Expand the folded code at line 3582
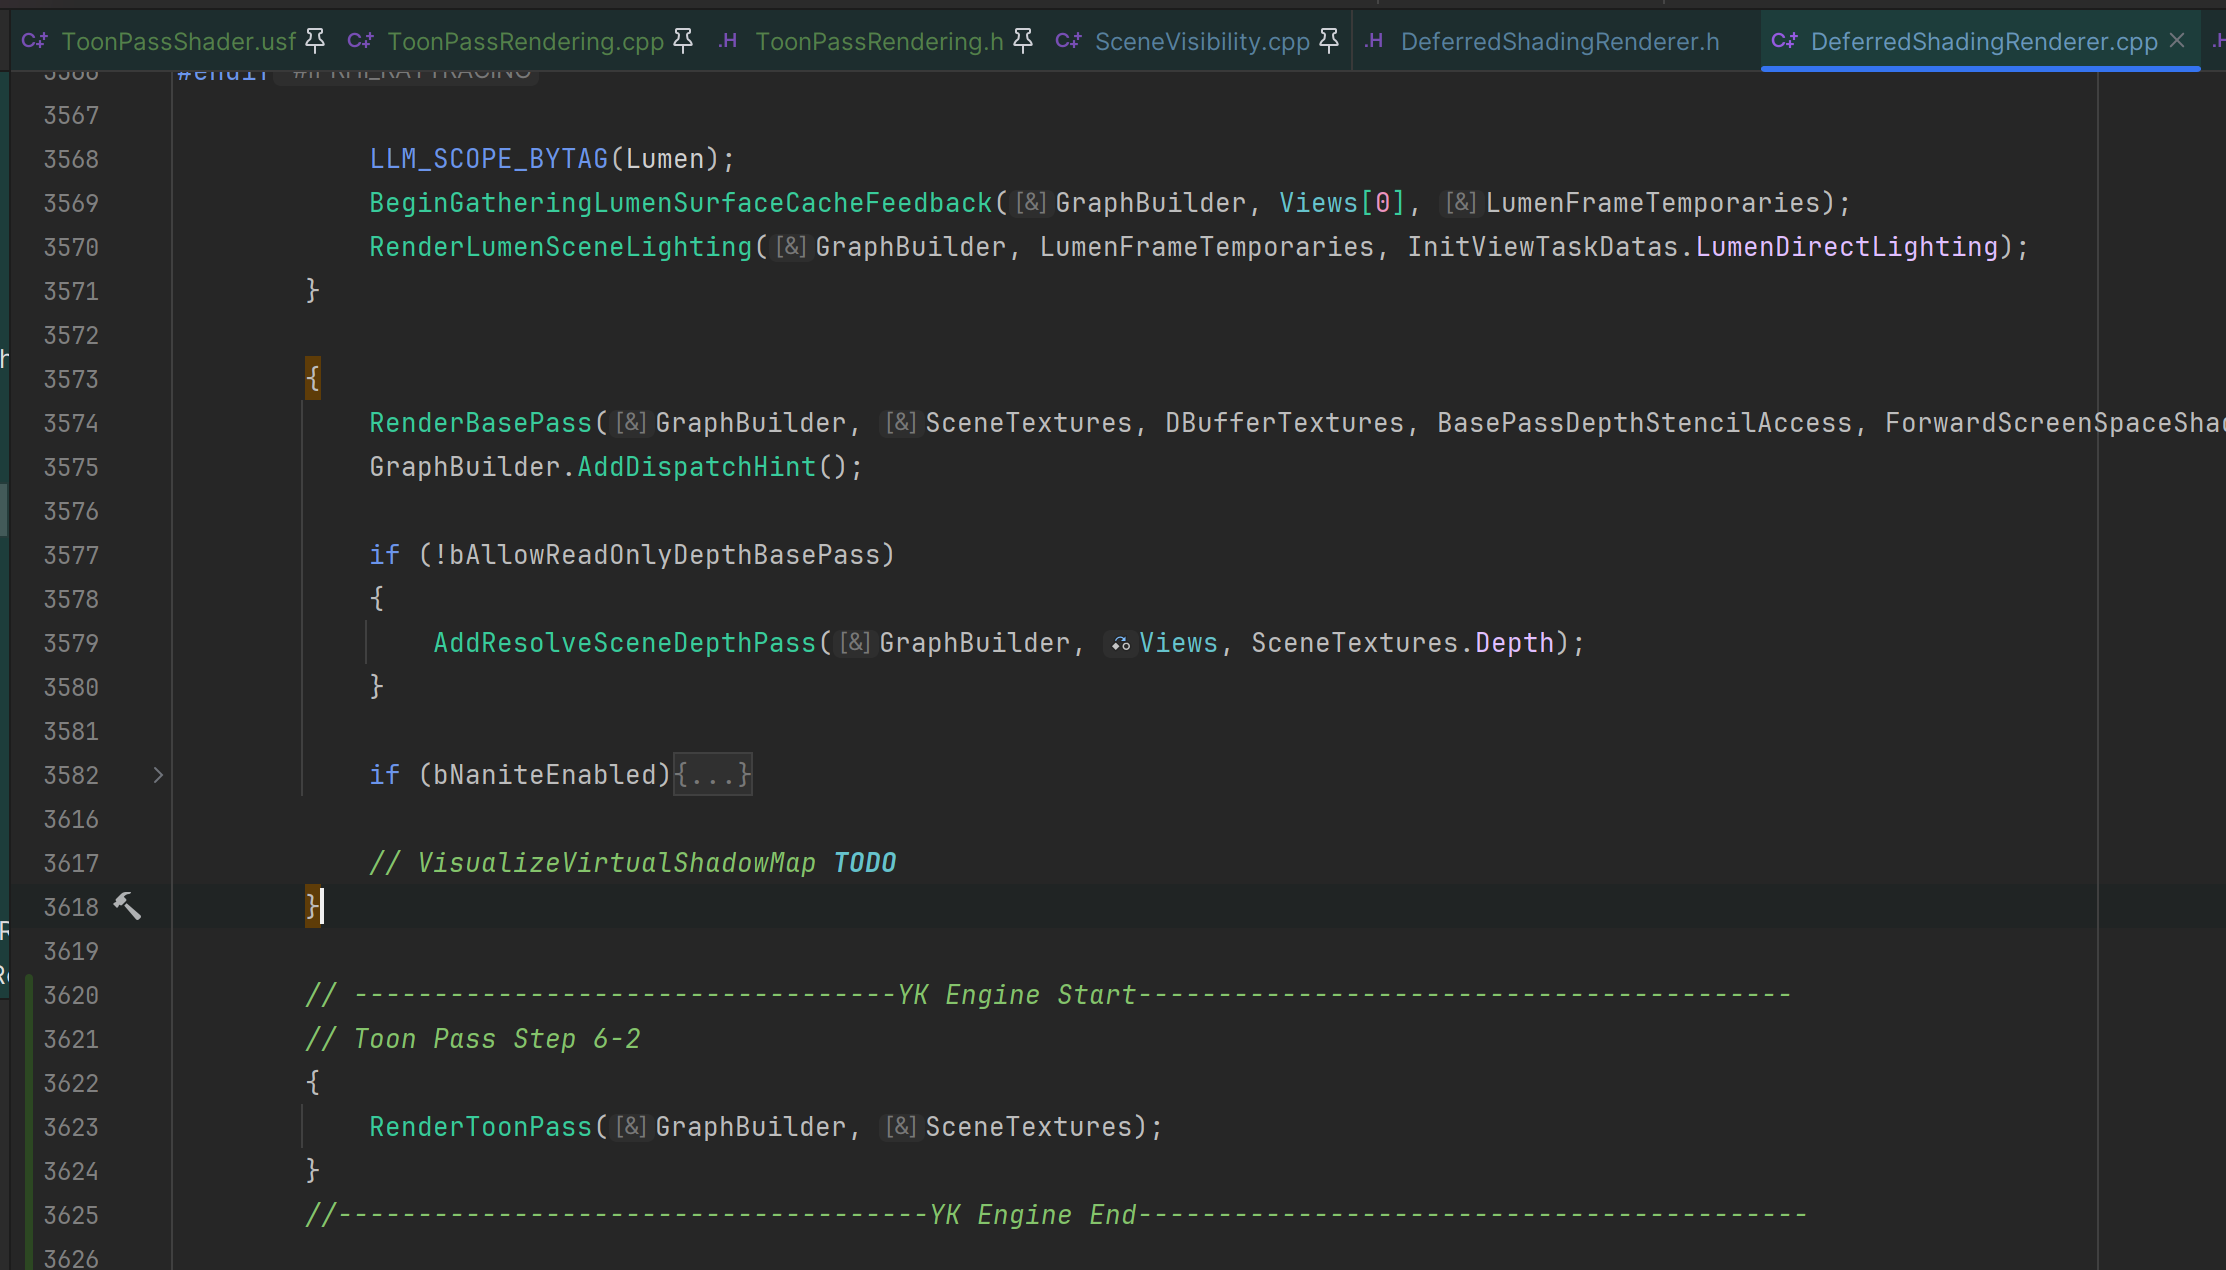 tap(158, 775)
